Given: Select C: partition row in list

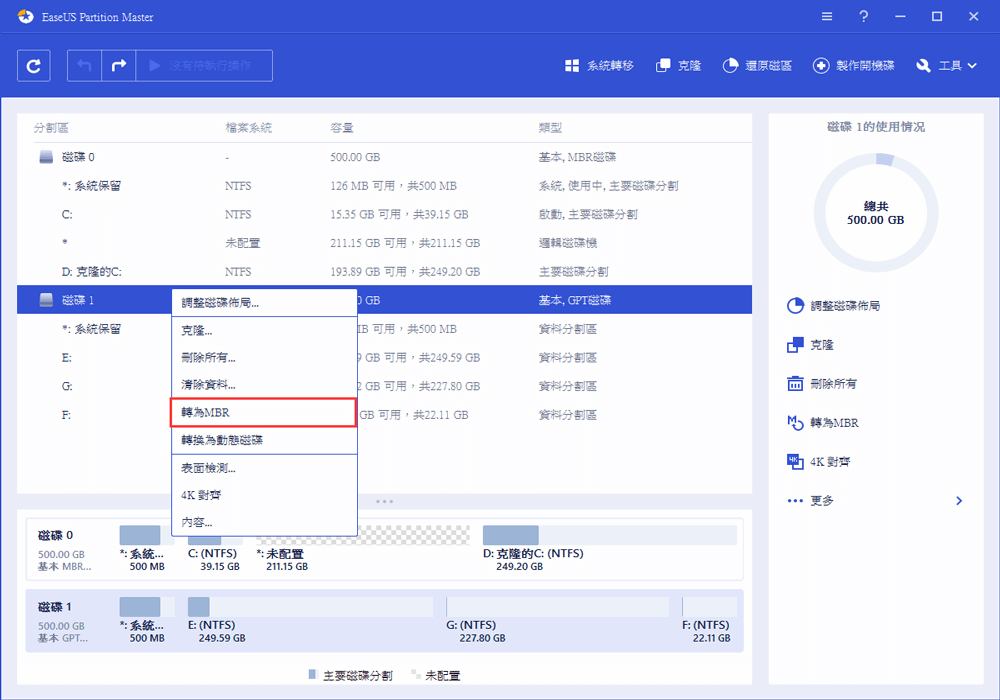Looking at the screenshot, I should click(384, 214).
